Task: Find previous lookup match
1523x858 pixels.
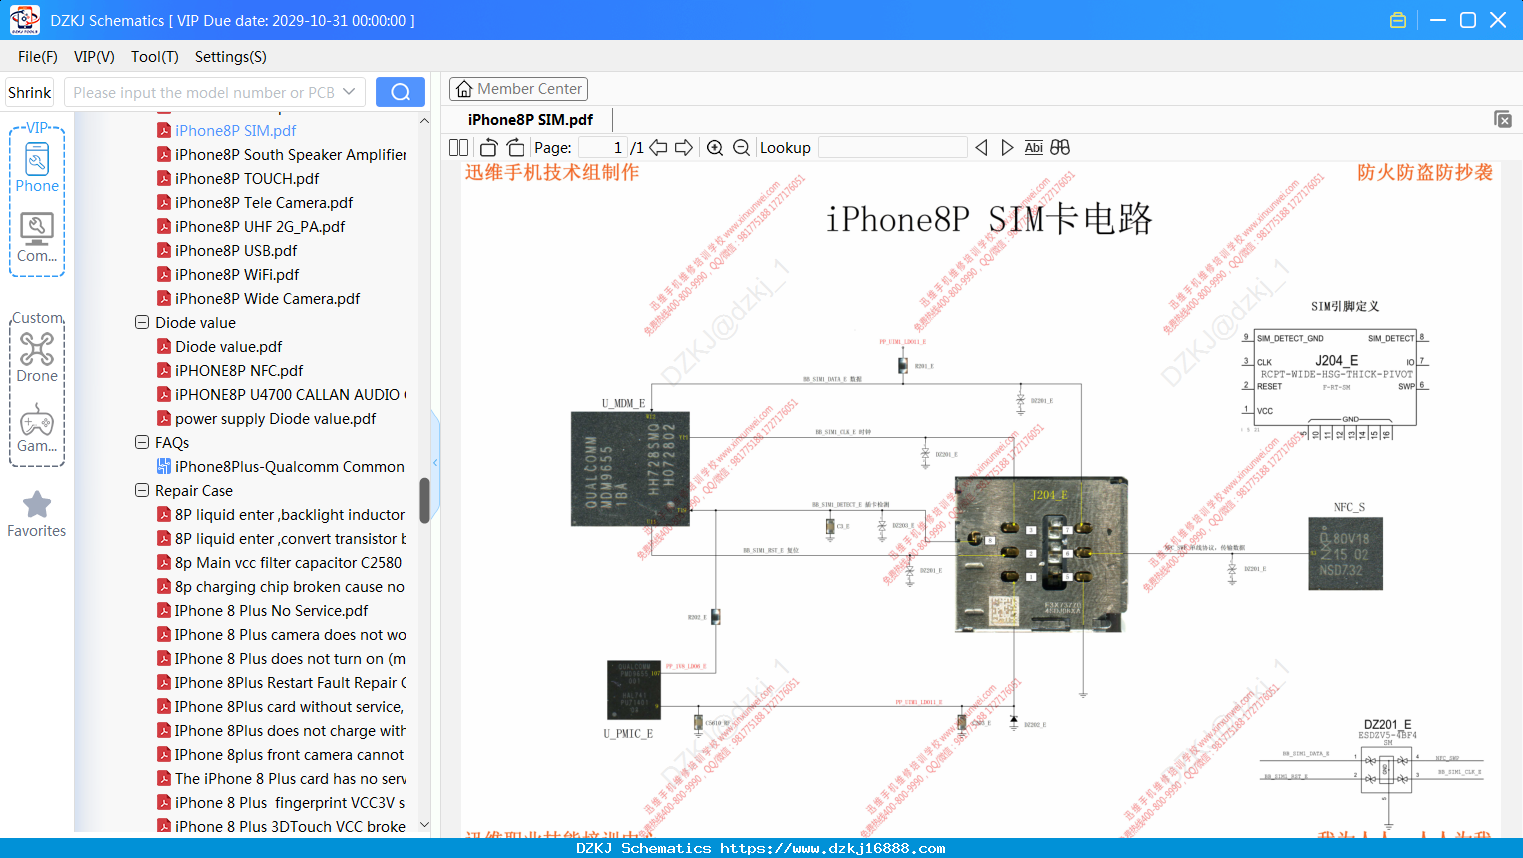Action: 981,148
